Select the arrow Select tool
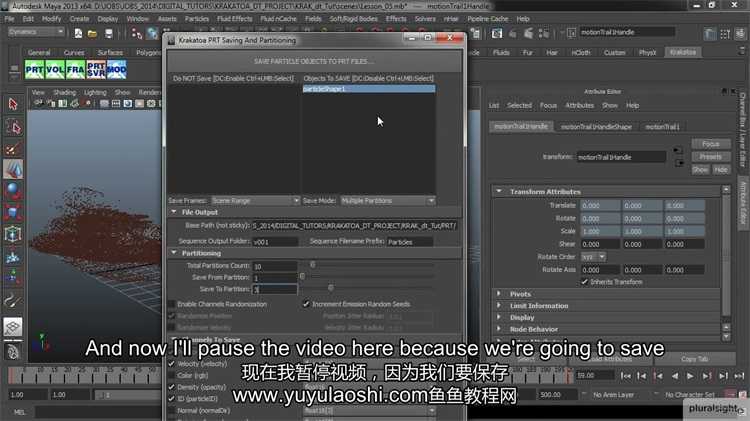The image size is (750, 421). (13, 104)
